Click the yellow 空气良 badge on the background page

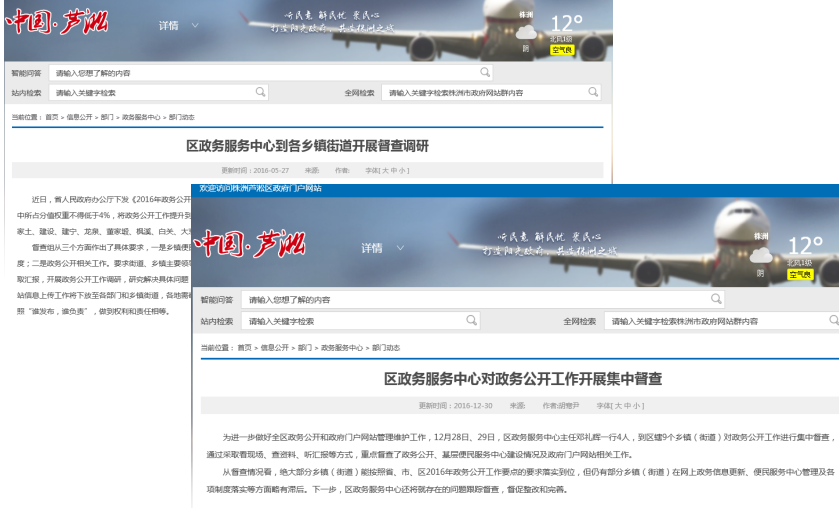562,49
